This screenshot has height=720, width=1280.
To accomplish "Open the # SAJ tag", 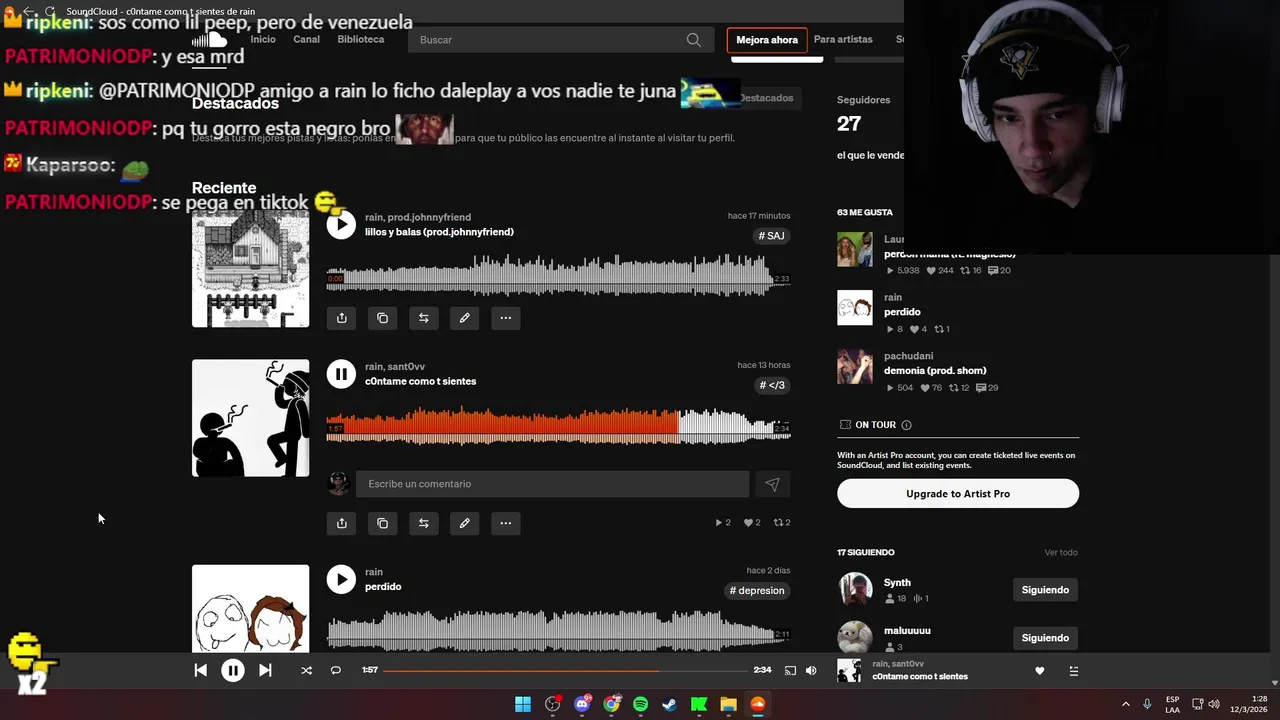I will pyautogui.click(x=771, y=236).
